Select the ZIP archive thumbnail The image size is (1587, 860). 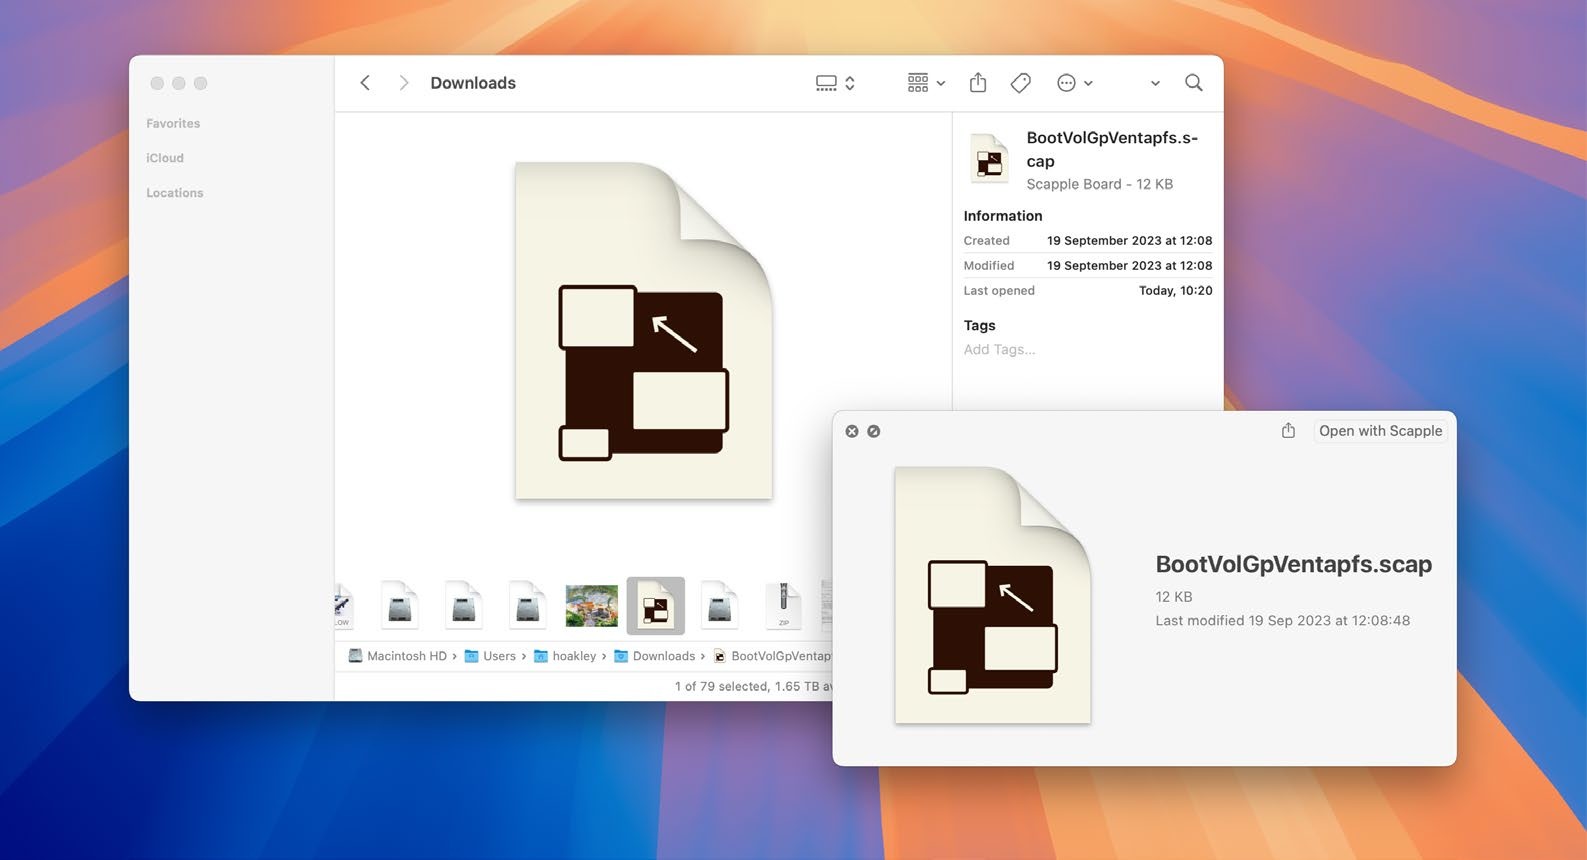(784, 605)
